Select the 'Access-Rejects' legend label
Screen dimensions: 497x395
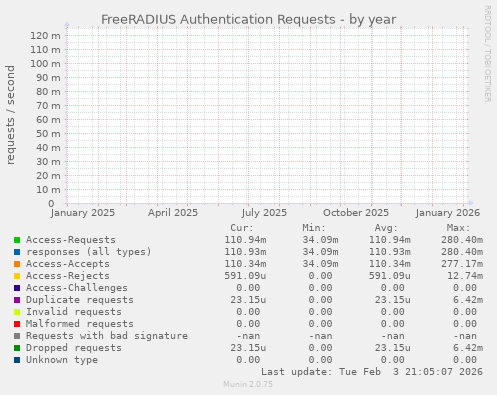point(68,276)
